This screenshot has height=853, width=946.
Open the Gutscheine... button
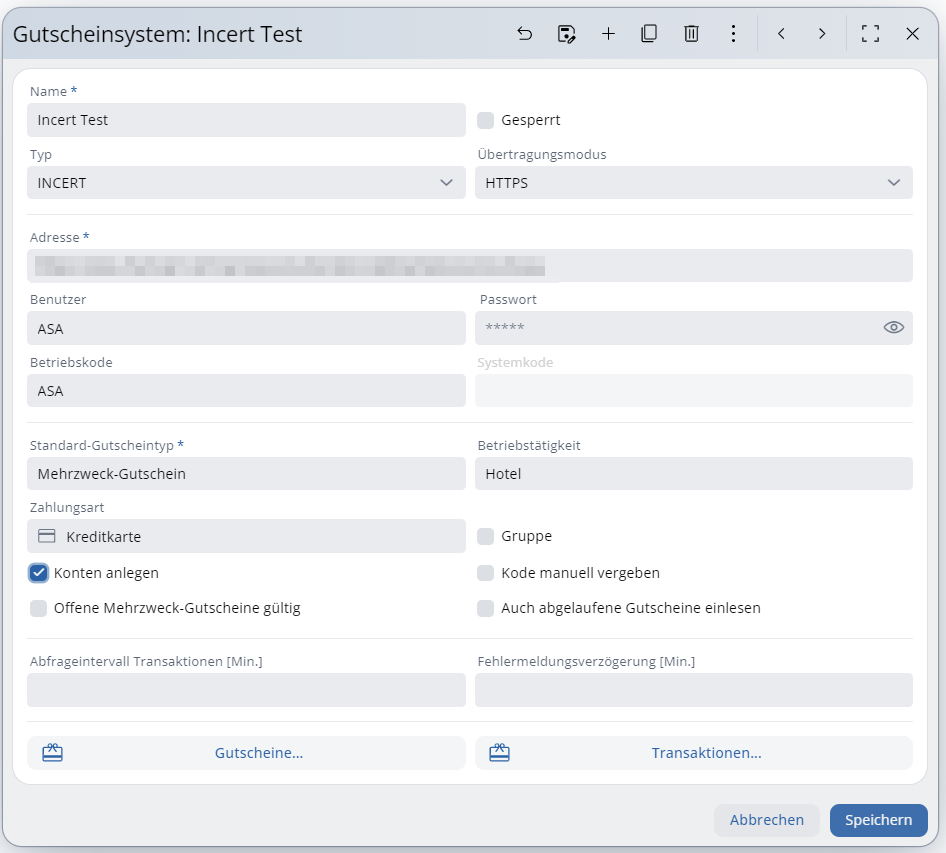pyautogui.click(x=246, y=753)
